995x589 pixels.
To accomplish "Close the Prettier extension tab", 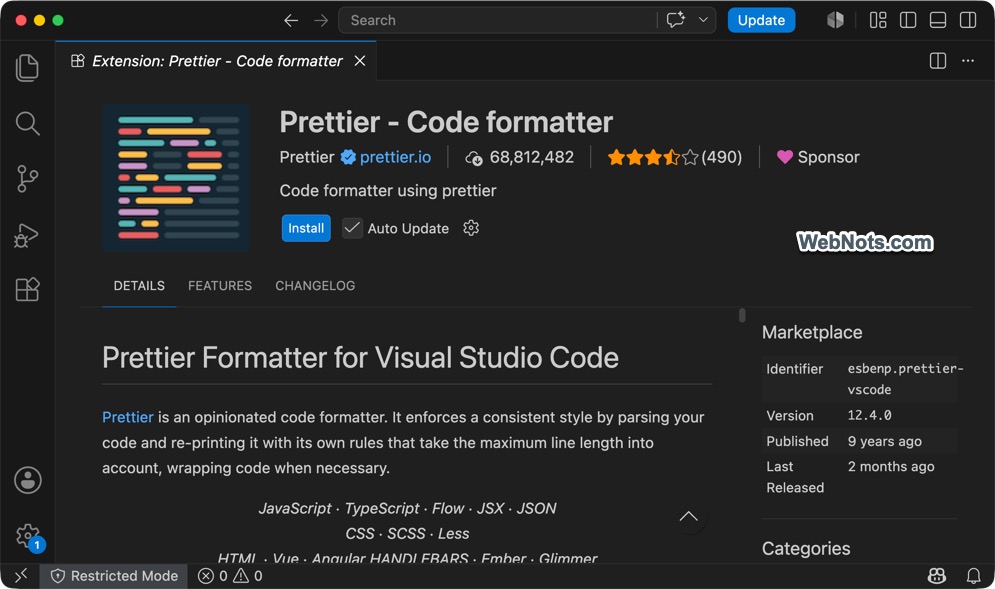I will click(360, 61).
